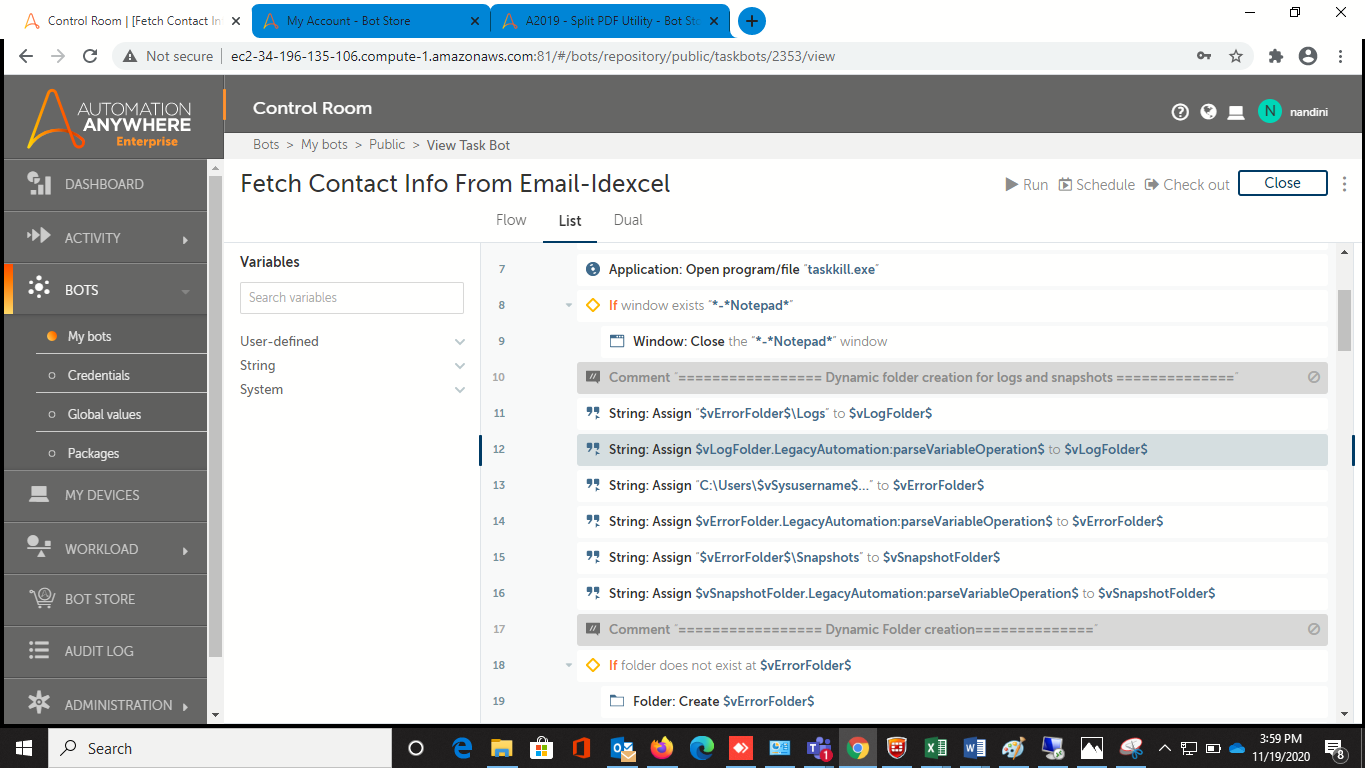The image size is (1365, 768).
Task: Select the My bots radio item
Action: point(89,336)
